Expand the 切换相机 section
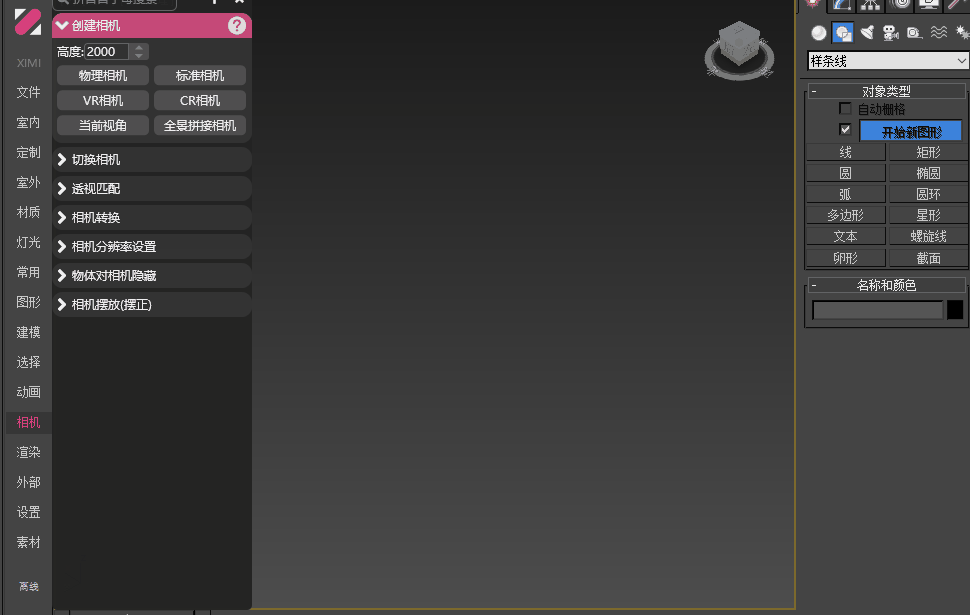 tap(152, 160)
